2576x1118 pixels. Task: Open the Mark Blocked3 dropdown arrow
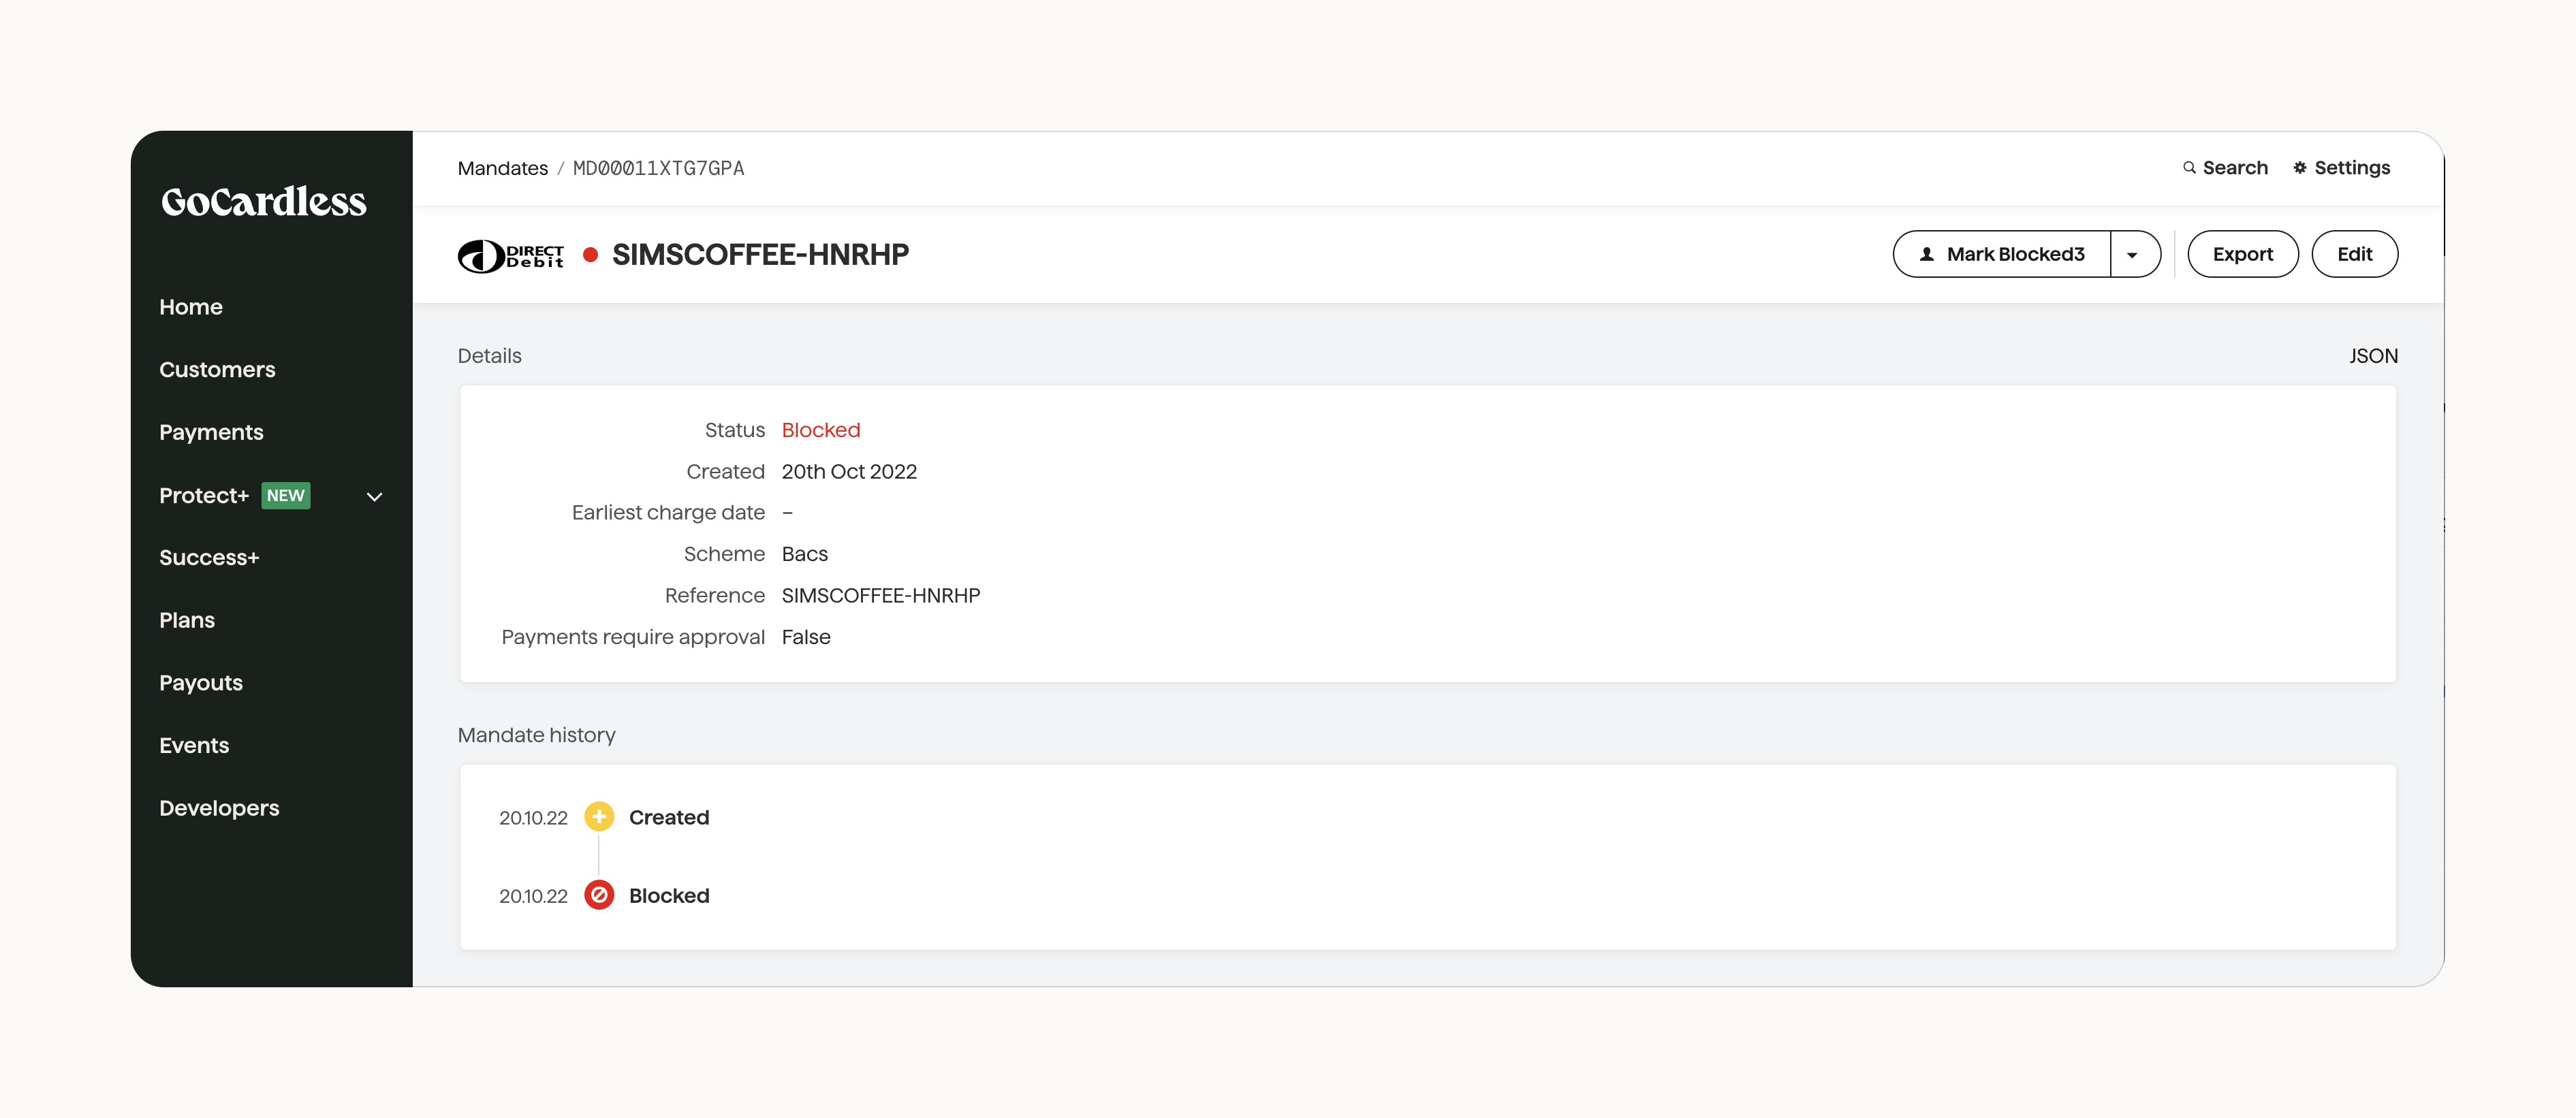point(2133,255)
